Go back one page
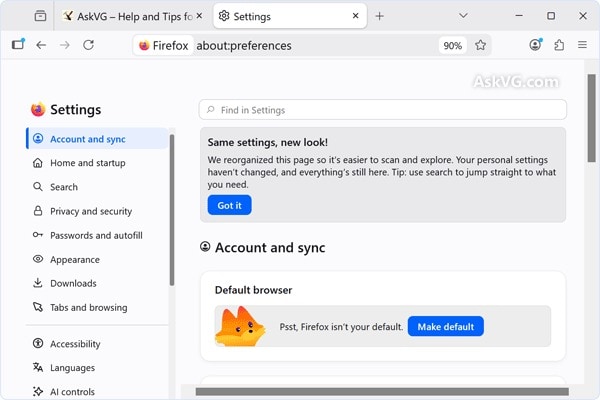Viewport: 600px width, 400px height. (x=41, y=45)
